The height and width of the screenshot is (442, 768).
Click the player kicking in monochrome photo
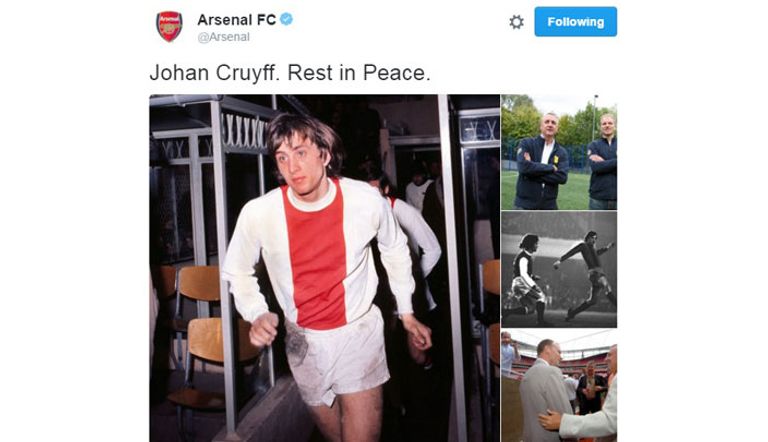tap(585, 274)
